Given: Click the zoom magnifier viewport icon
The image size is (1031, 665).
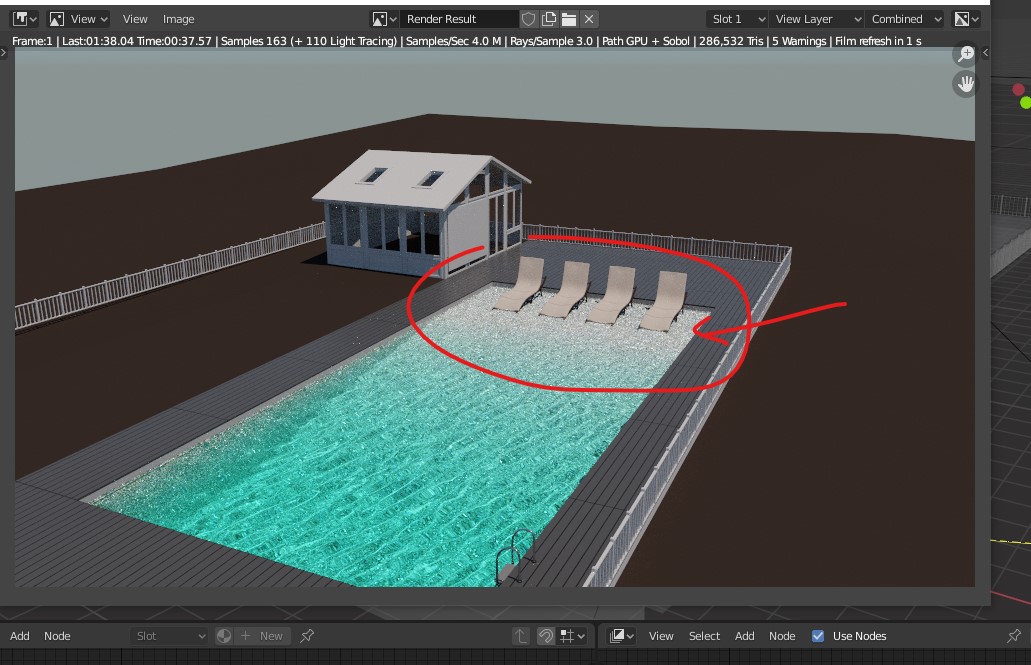Looking at the screenshot, I should pyautogui.click(x=965, y=54).
